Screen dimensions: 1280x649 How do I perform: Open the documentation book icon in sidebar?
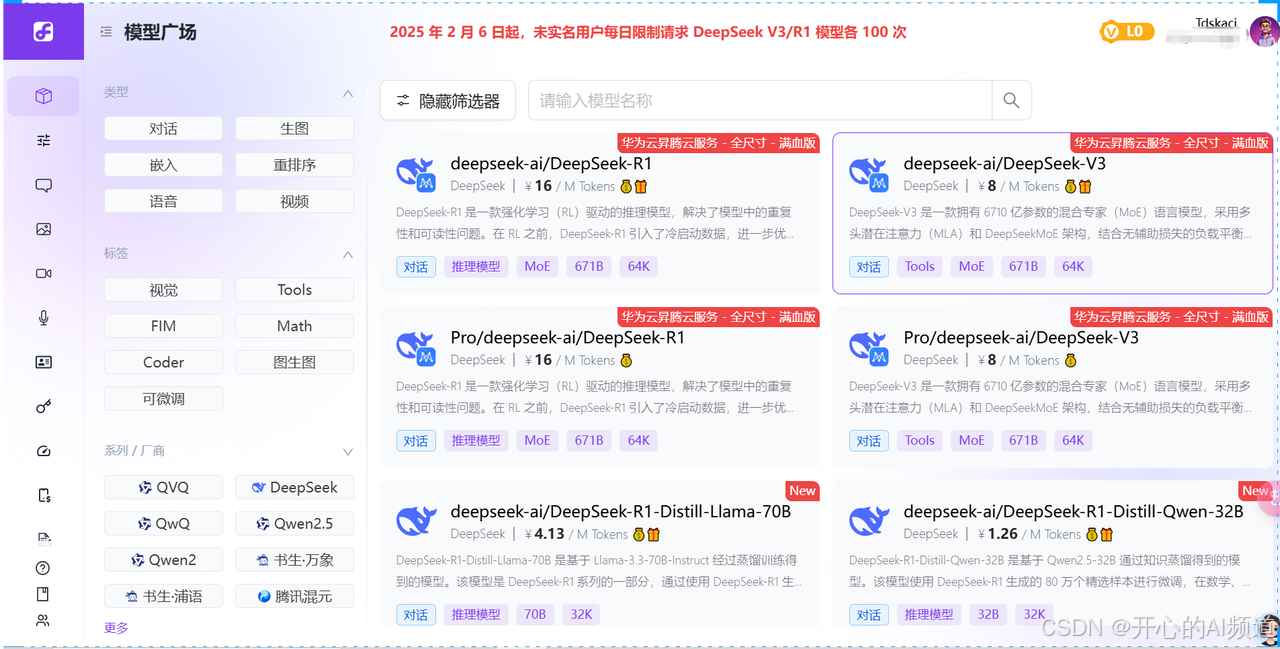tap(42, 594)
